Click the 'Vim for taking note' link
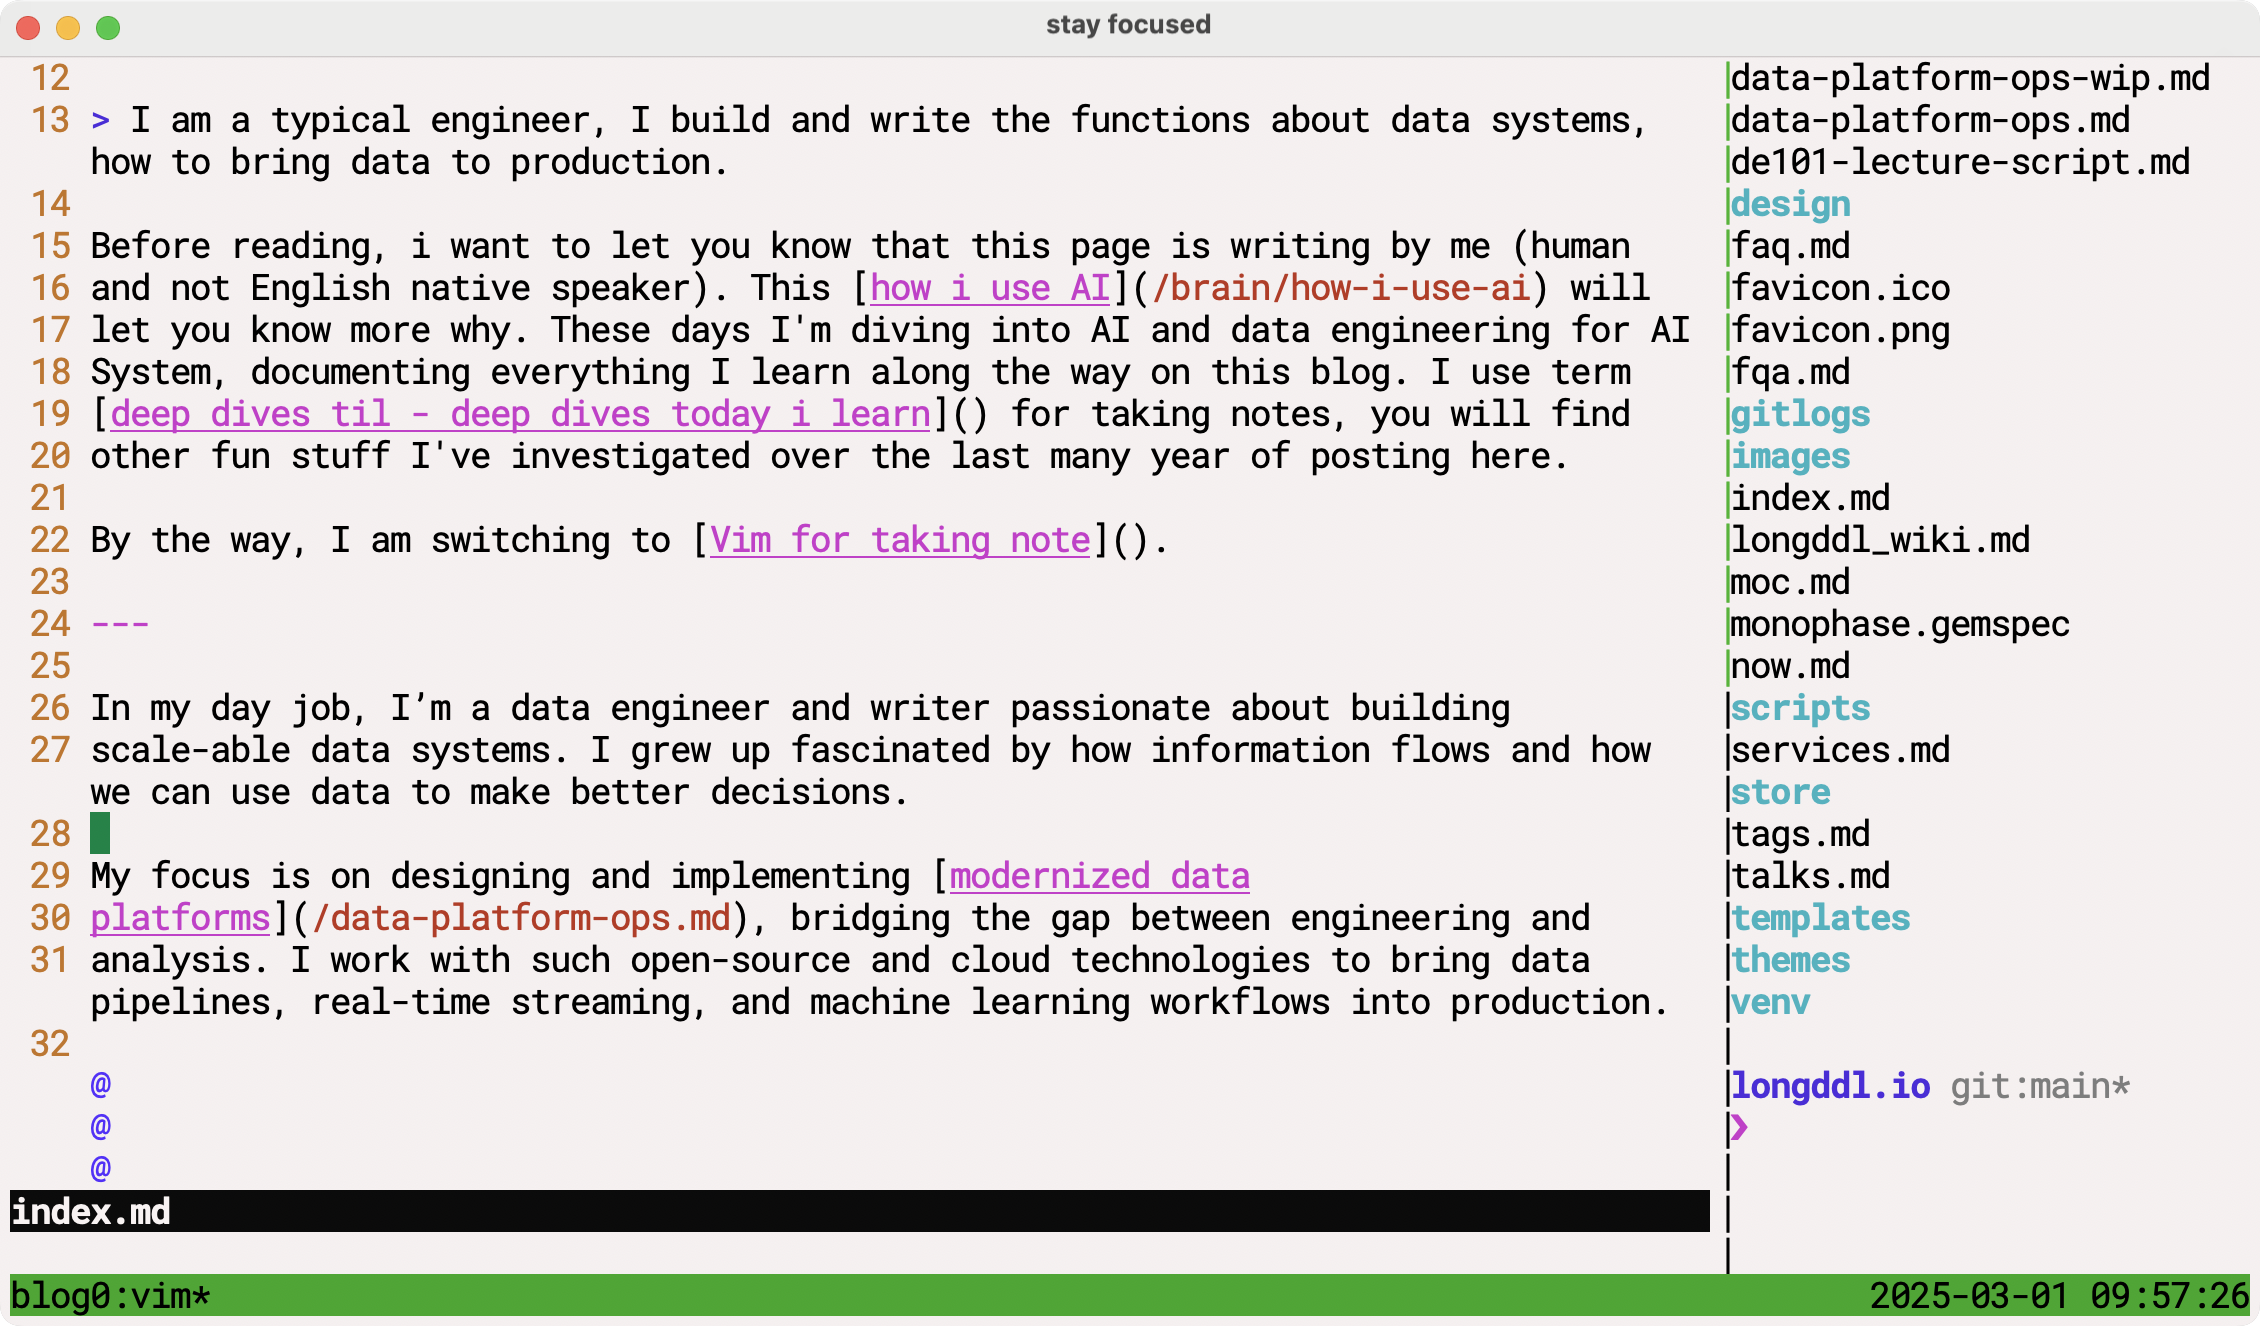This screenshot has height=1326, width=2260. pyautogui.click(x=900, y=540)
